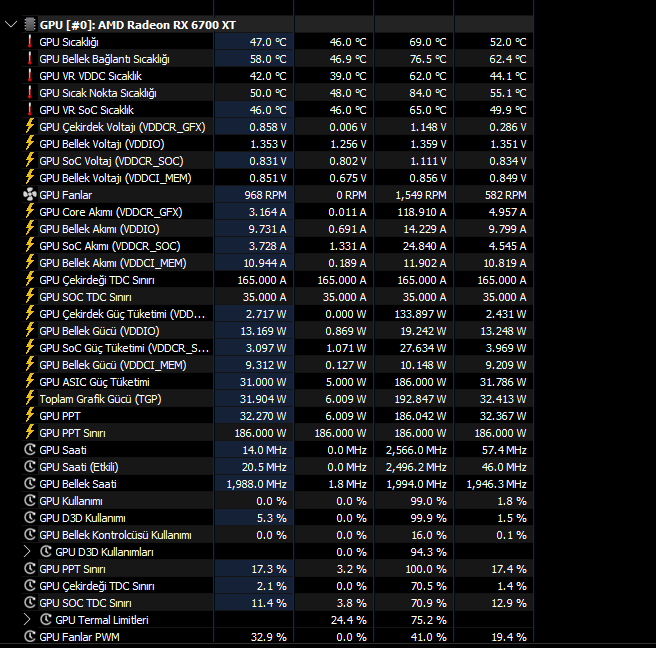Expand the GPU D3D Kullanımları group
The height and width of the screenshot is (648, 656).
[x=27, y=552]
